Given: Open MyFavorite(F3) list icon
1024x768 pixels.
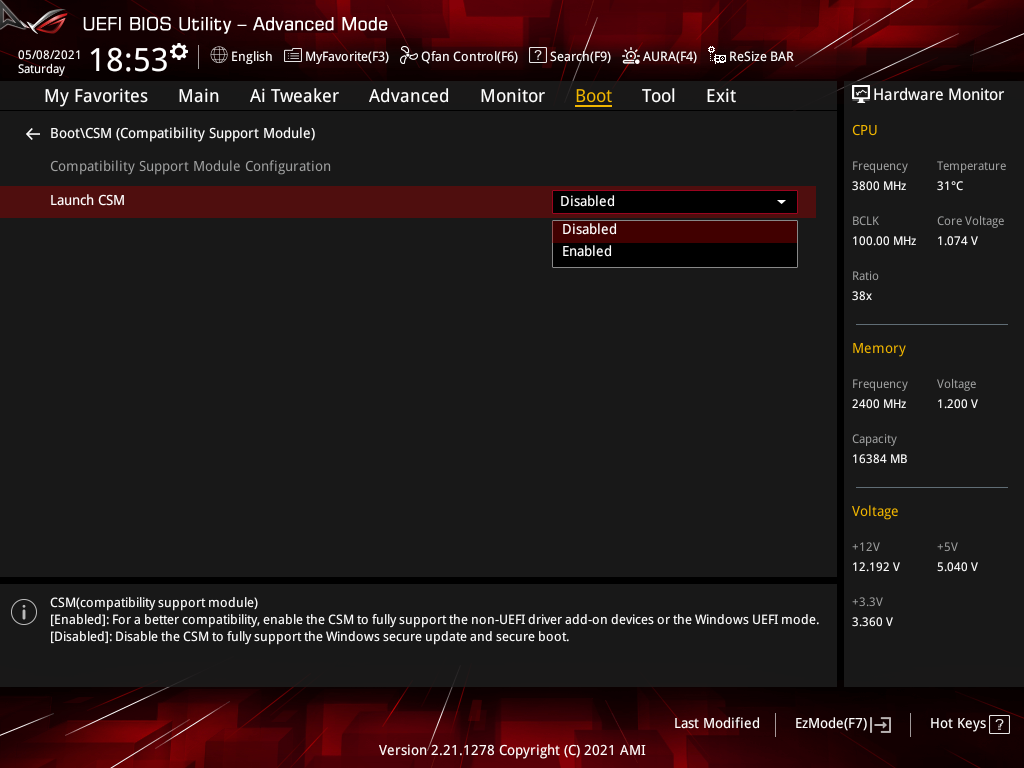Looking at the screenshot, I should 293,56.
